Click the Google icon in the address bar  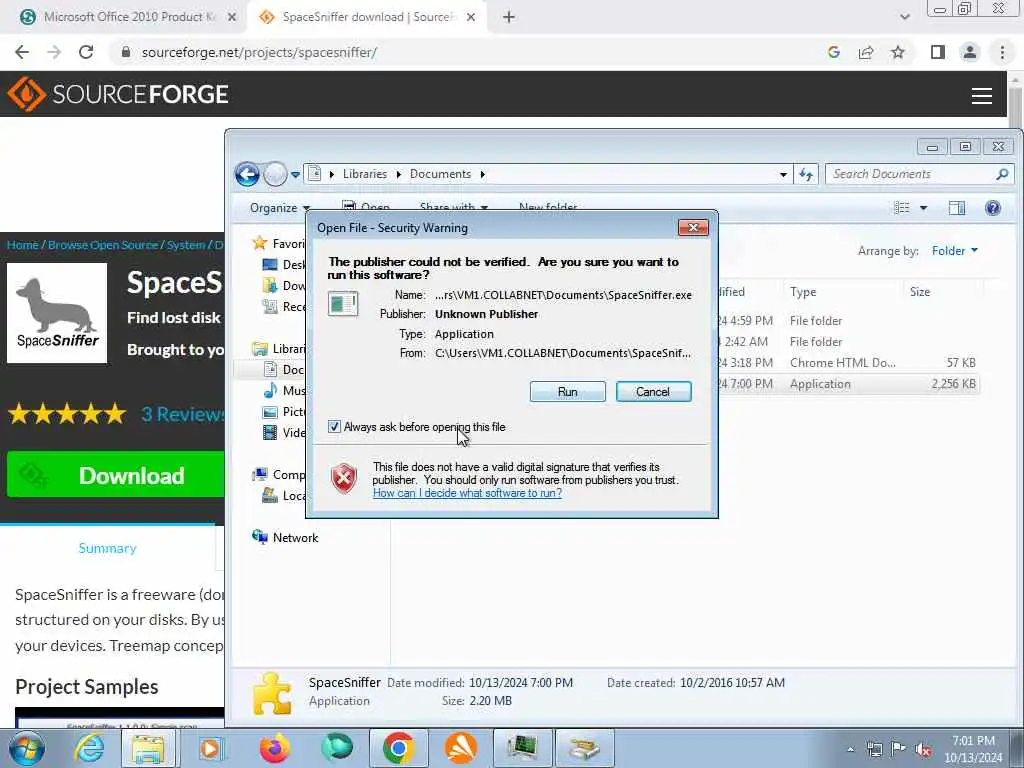[833, 52]
